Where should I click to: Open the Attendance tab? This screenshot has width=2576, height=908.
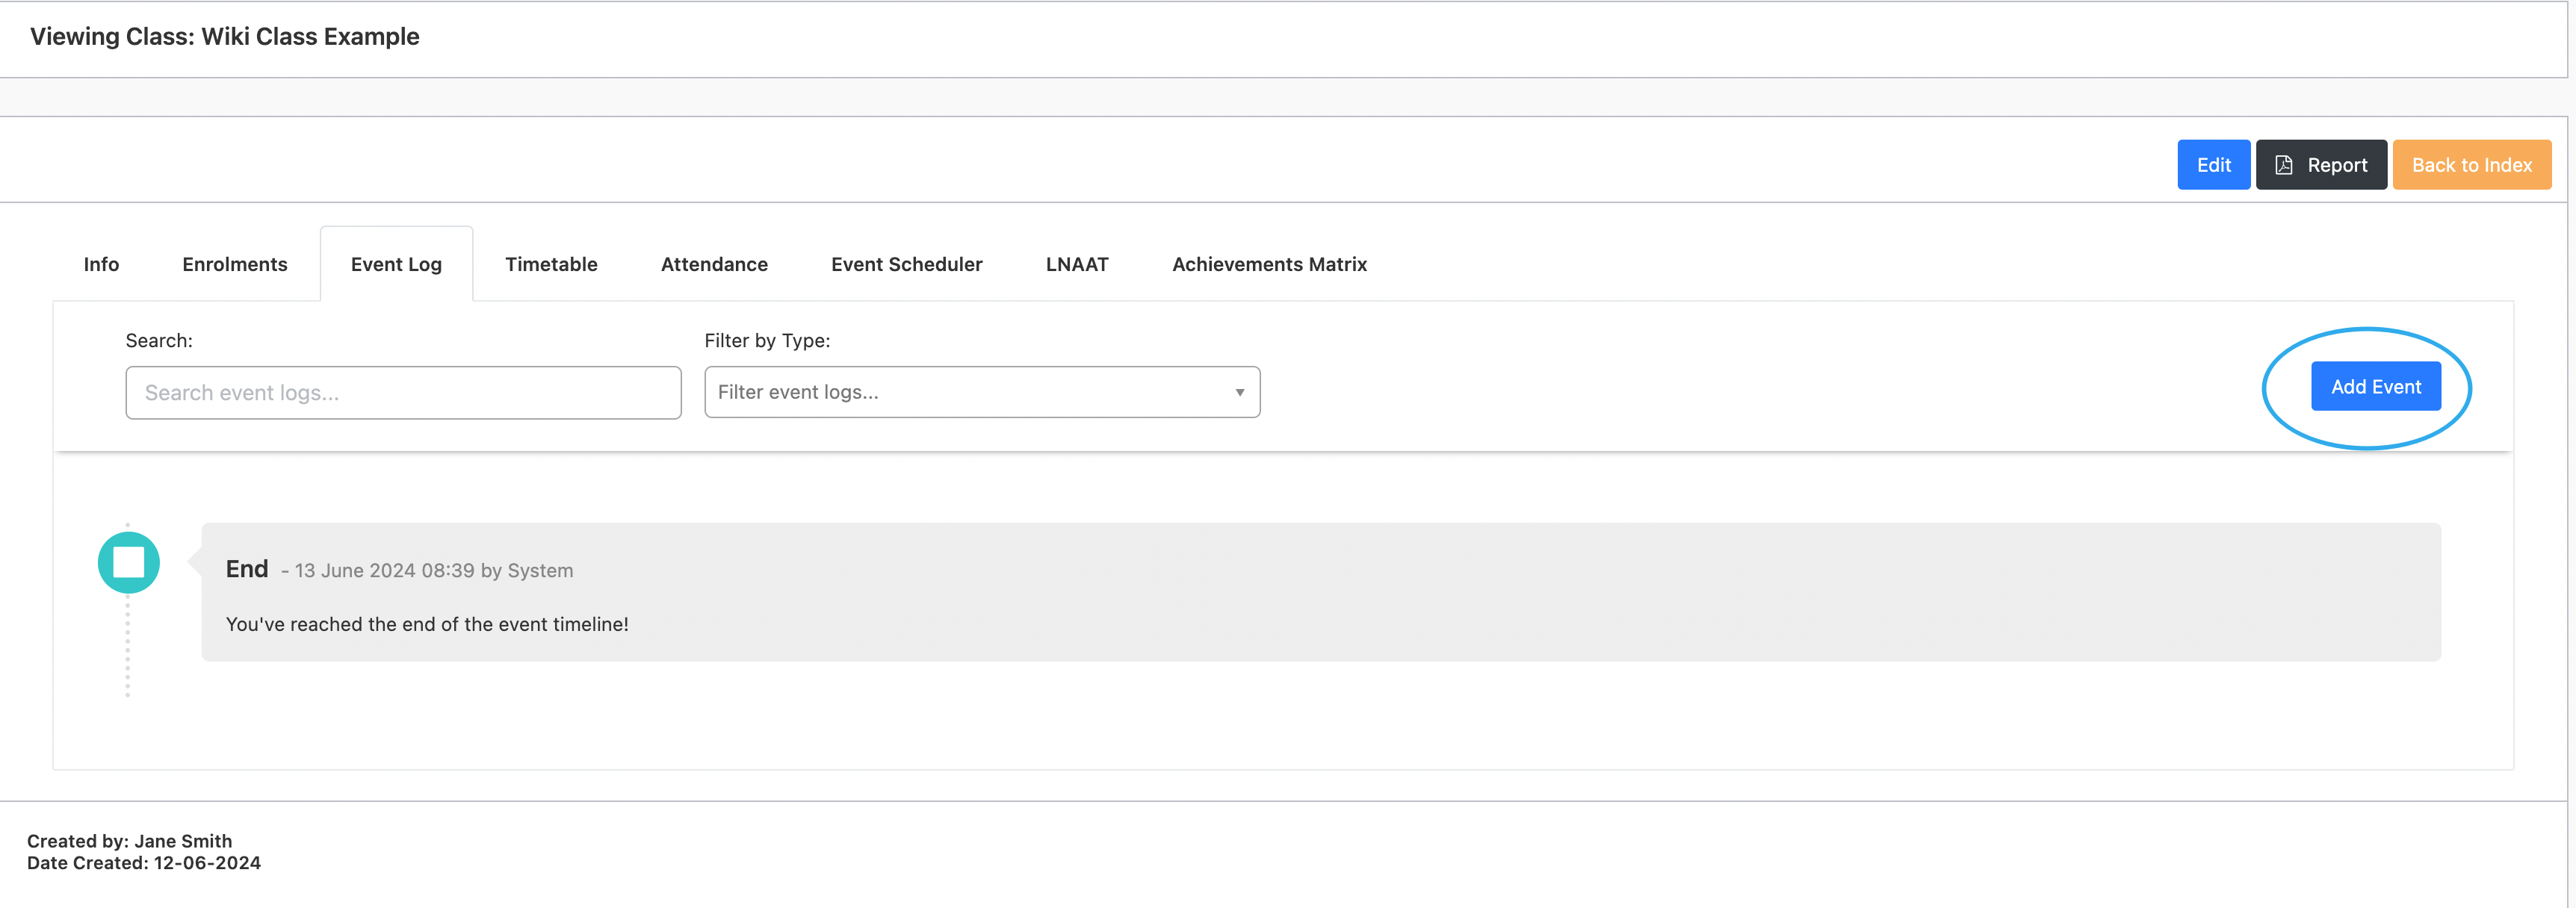[x=714, y=264]
